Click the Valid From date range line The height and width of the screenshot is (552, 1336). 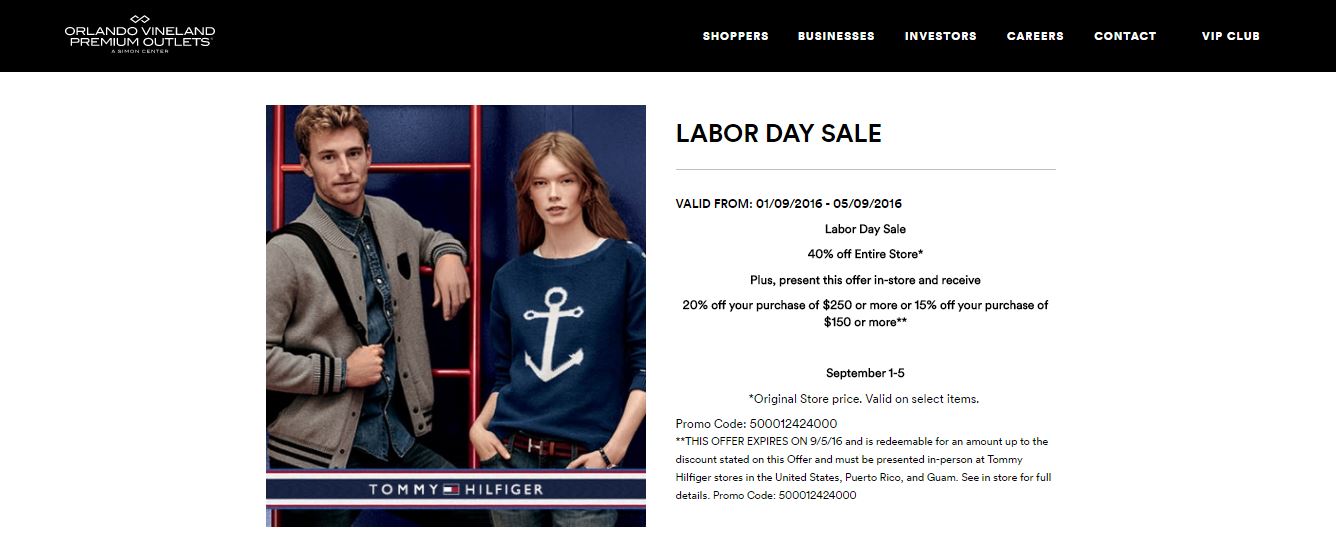pyautogui.click(x=789, y=203)
